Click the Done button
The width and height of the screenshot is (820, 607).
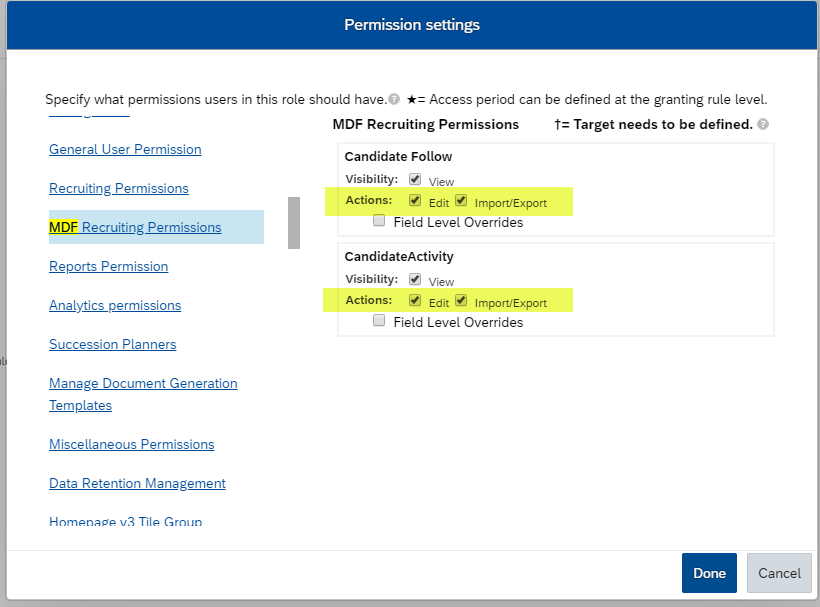[x=709, y=573]
